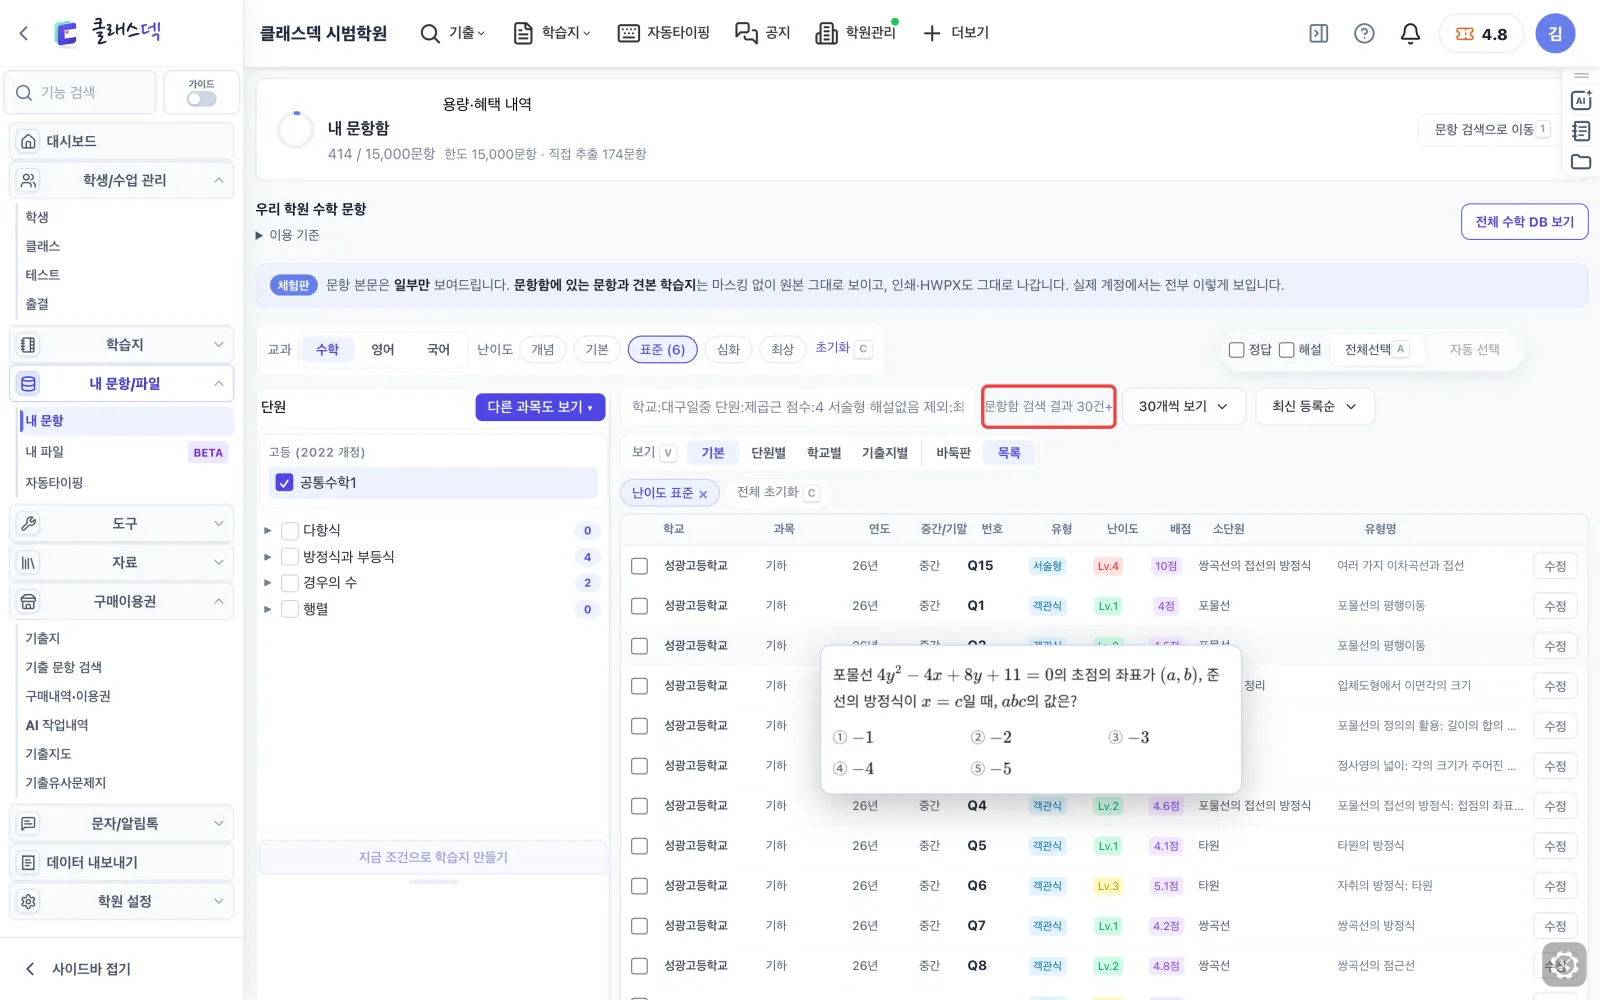Click 더보기 plus in top navigation
This screenshot has width=1600, height=1000.
956,33
